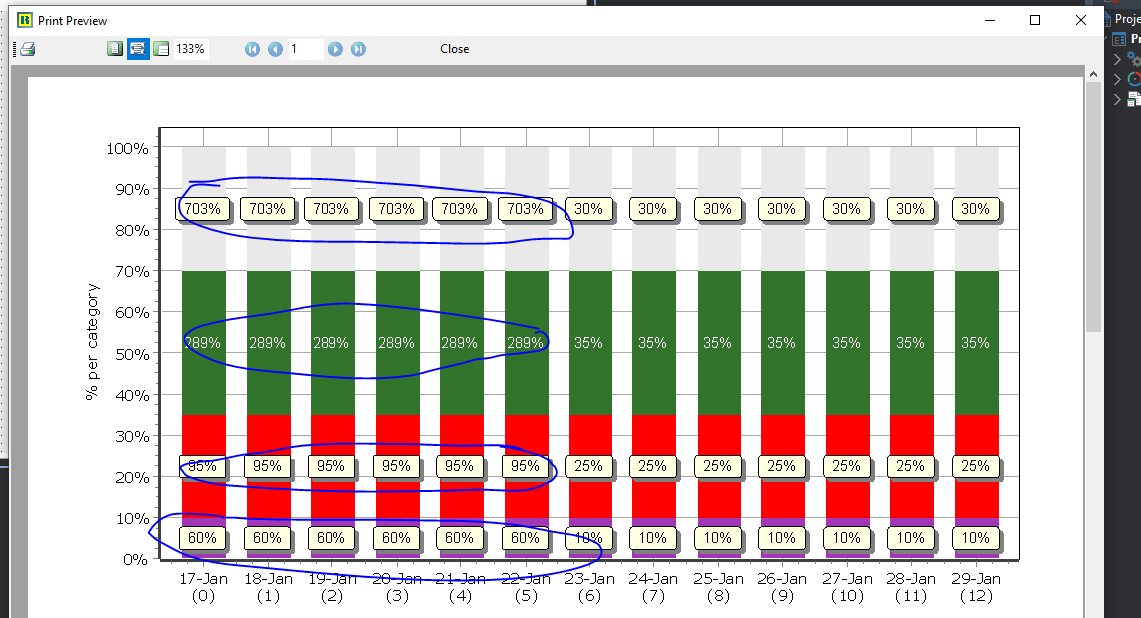Click the project form icon in background IDE tree
This screenshot has height=618, width=1141.
click(1119, 39)
